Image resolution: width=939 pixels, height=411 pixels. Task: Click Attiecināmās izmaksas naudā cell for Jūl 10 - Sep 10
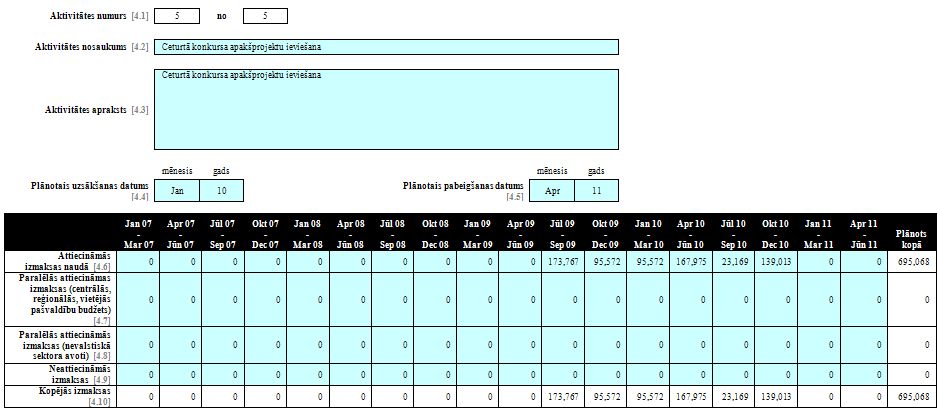tap(733, 261)
